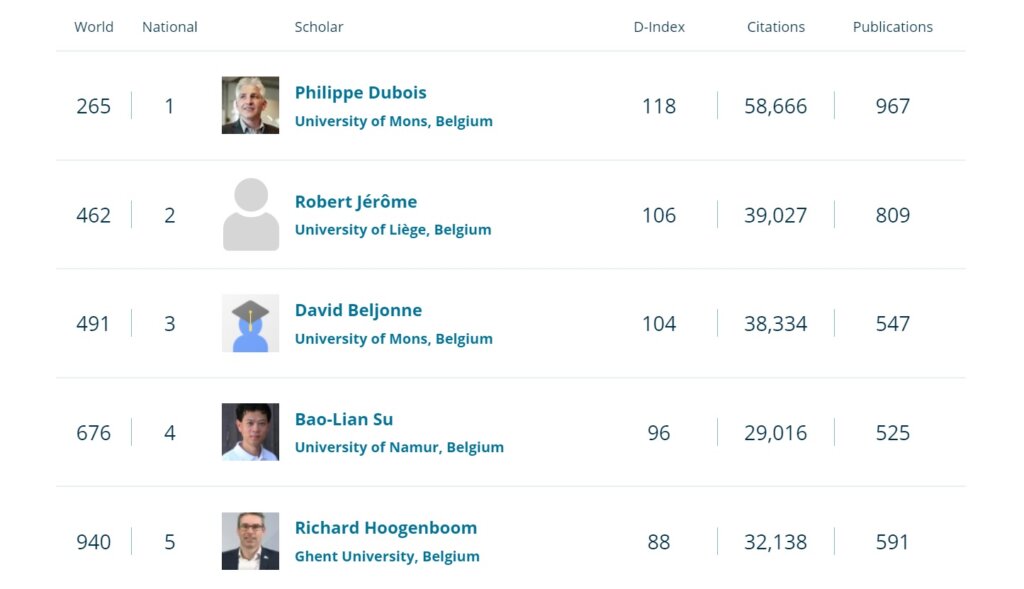The height and width of the screenshot is (589, 1024).
Task: Open Richard Hoogenboom profile photo
Action: tap(250, 541)
